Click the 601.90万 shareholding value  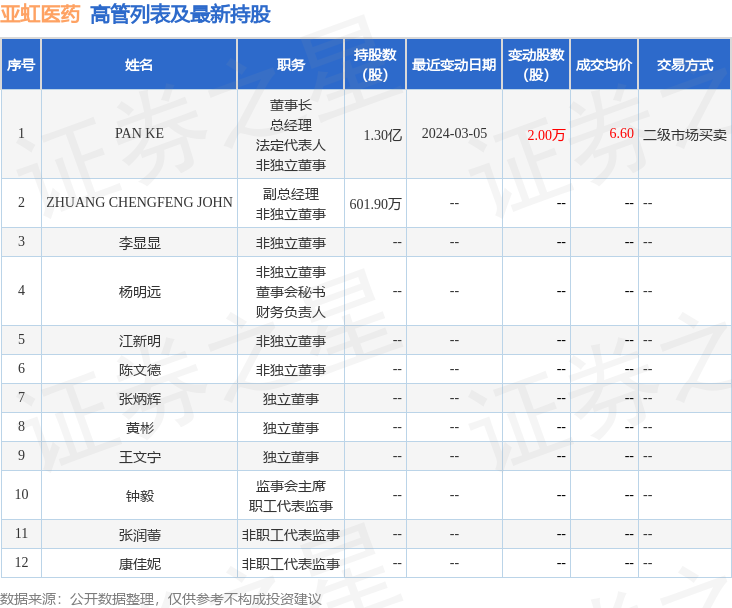pos(375,204)
